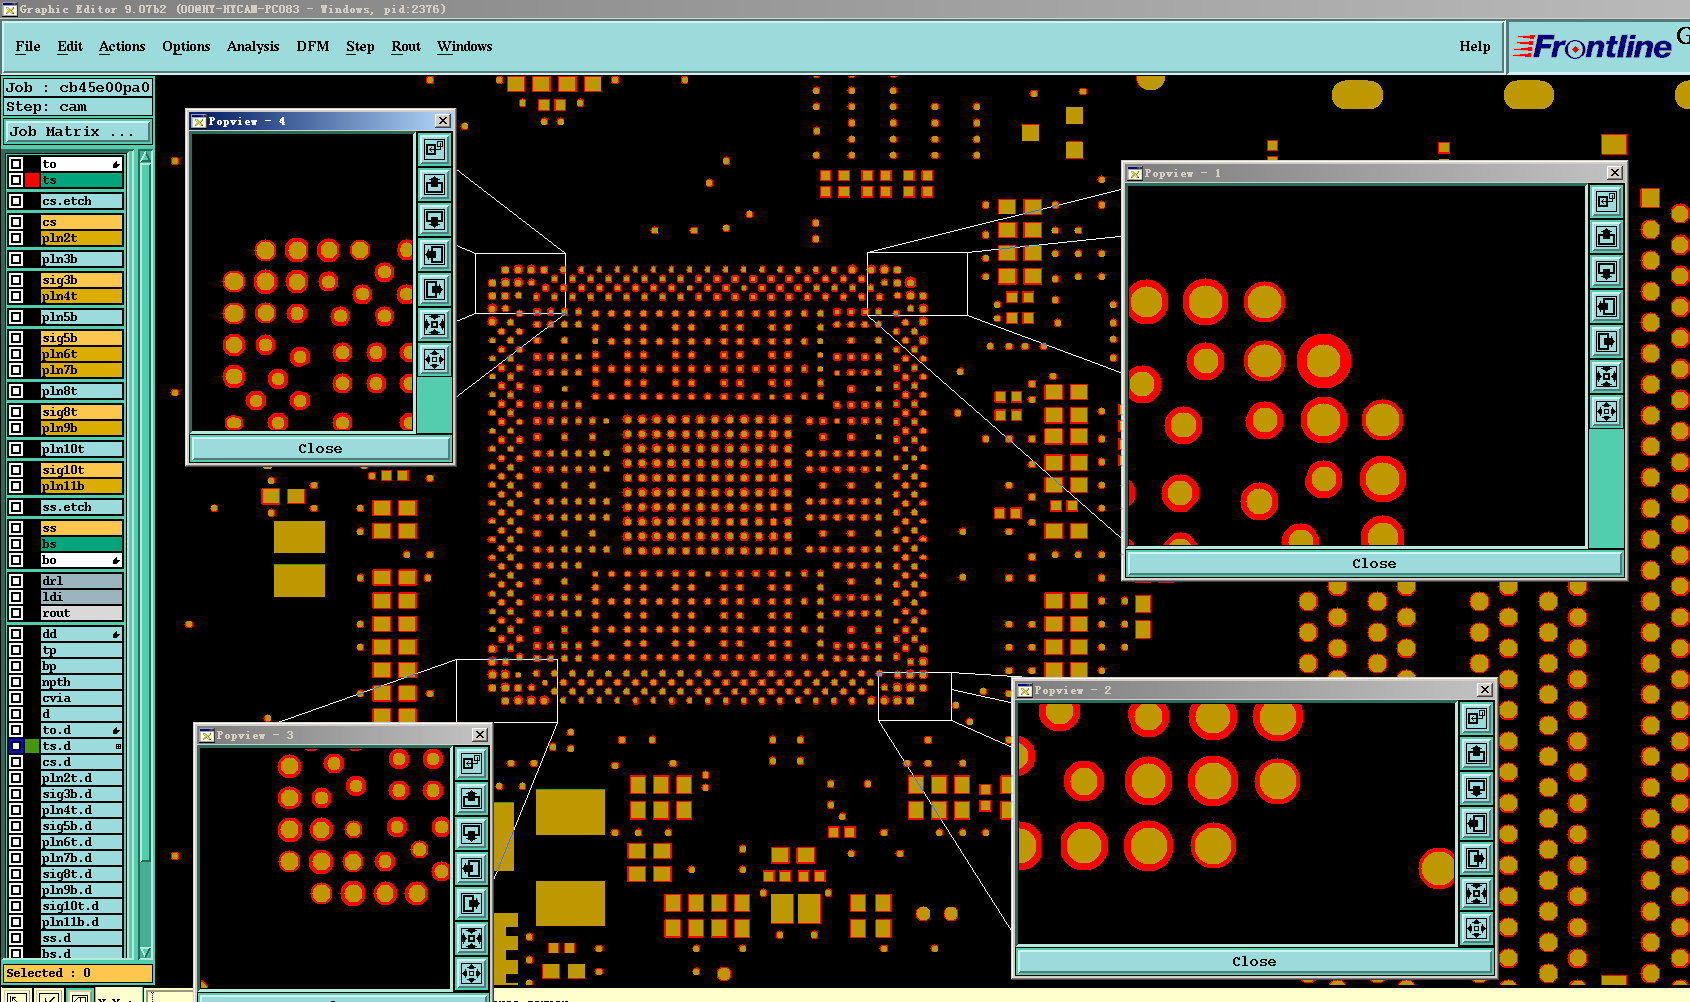This screenshot has width=1690, height=1002.
Task: Click Close button in Popview 2
Action: (x=1254, y=961)
